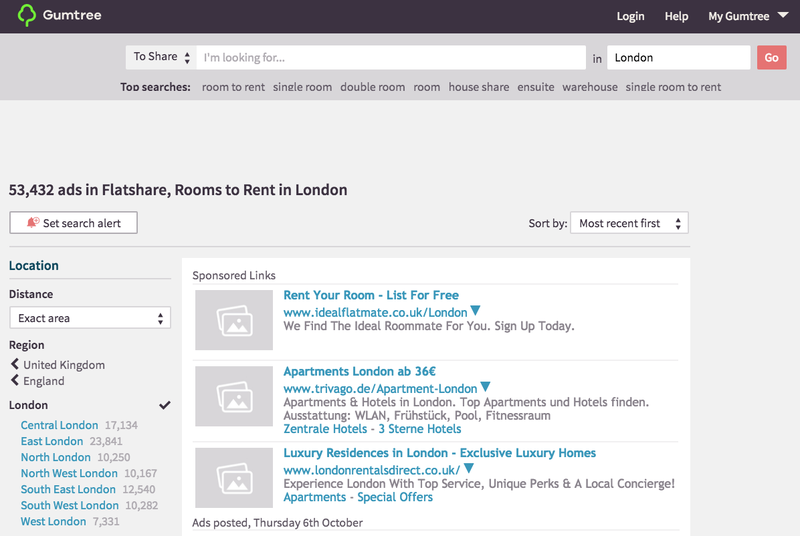Filter by Central London
Viewport: 800px width, 536px height.
point(59,425)
